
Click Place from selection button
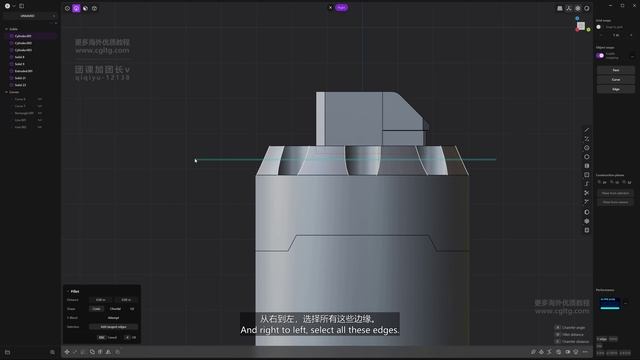[x=615, y=193]
